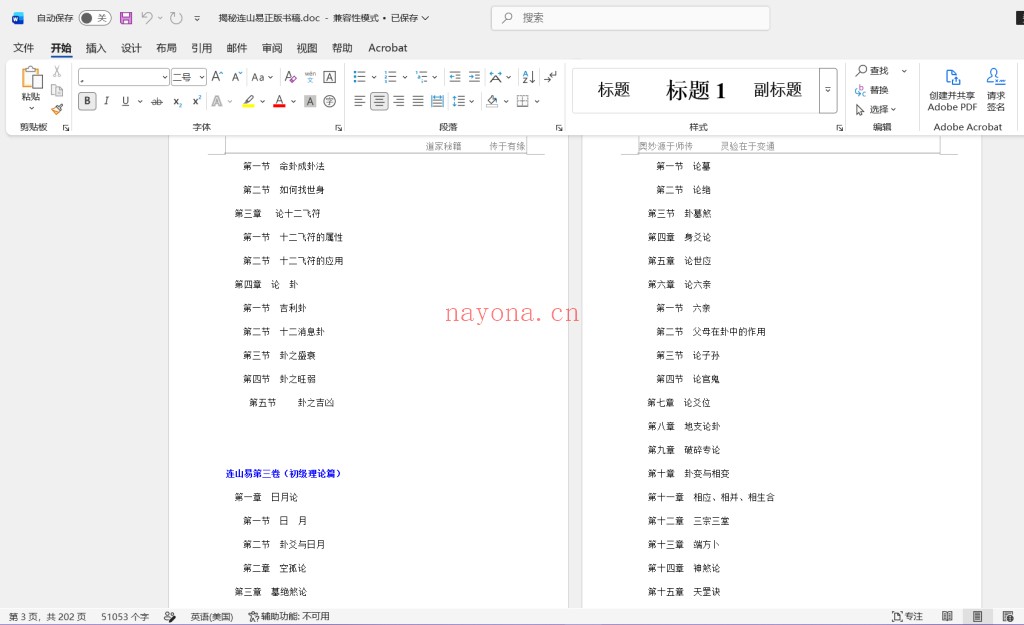Screen dimensions: 1024x625
Task: Click Find in Editing group
Action: pos(872,71)
